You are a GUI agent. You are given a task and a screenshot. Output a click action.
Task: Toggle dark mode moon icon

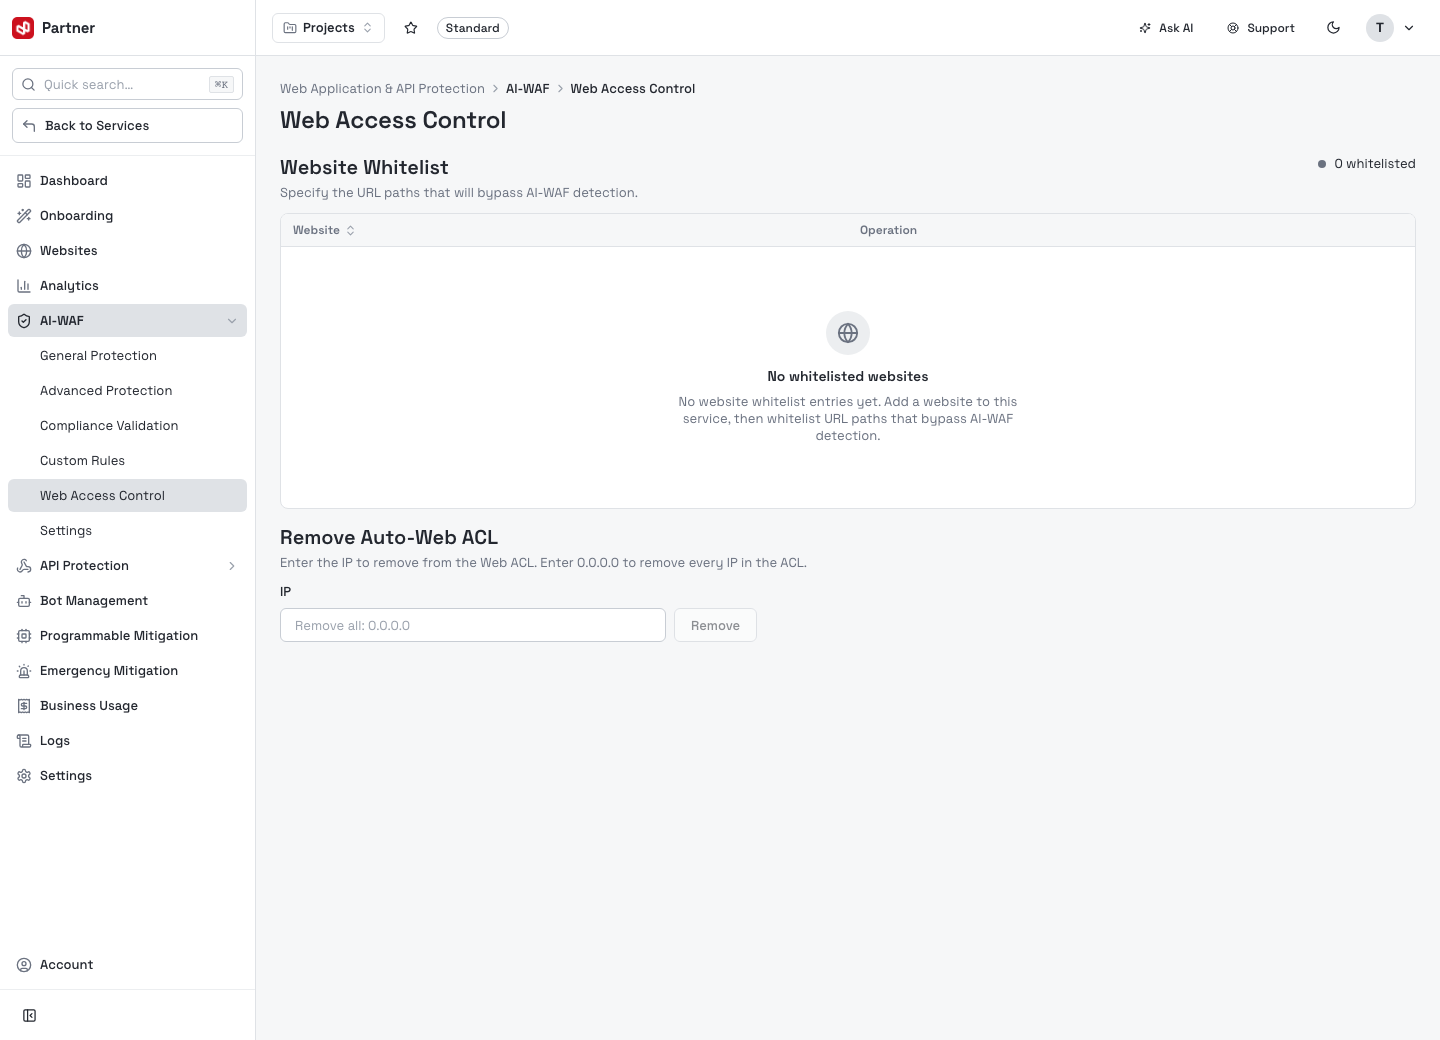pos(1333,28)
